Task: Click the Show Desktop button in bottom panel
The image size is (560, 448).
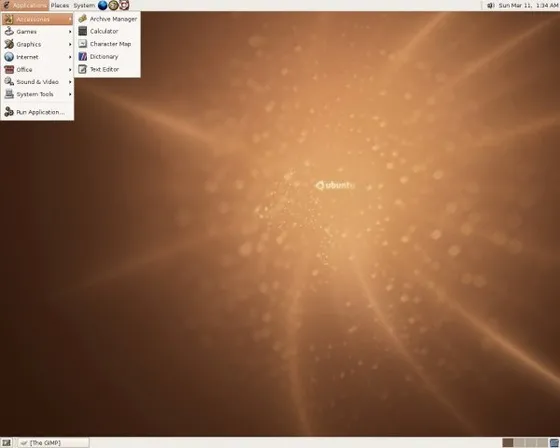Action: [x=6, y=443]
